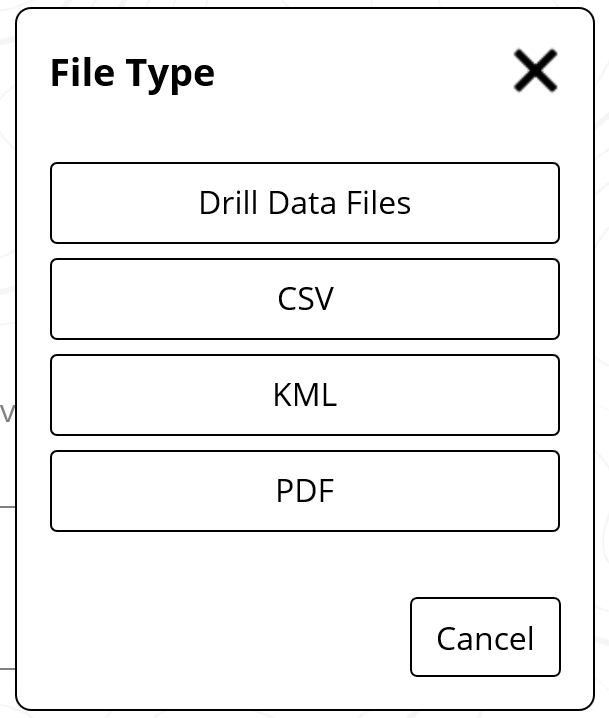This screenshot has height=718, width=609.
Task: Export as Drill Data Files
Action: click(x=304, y=203)
